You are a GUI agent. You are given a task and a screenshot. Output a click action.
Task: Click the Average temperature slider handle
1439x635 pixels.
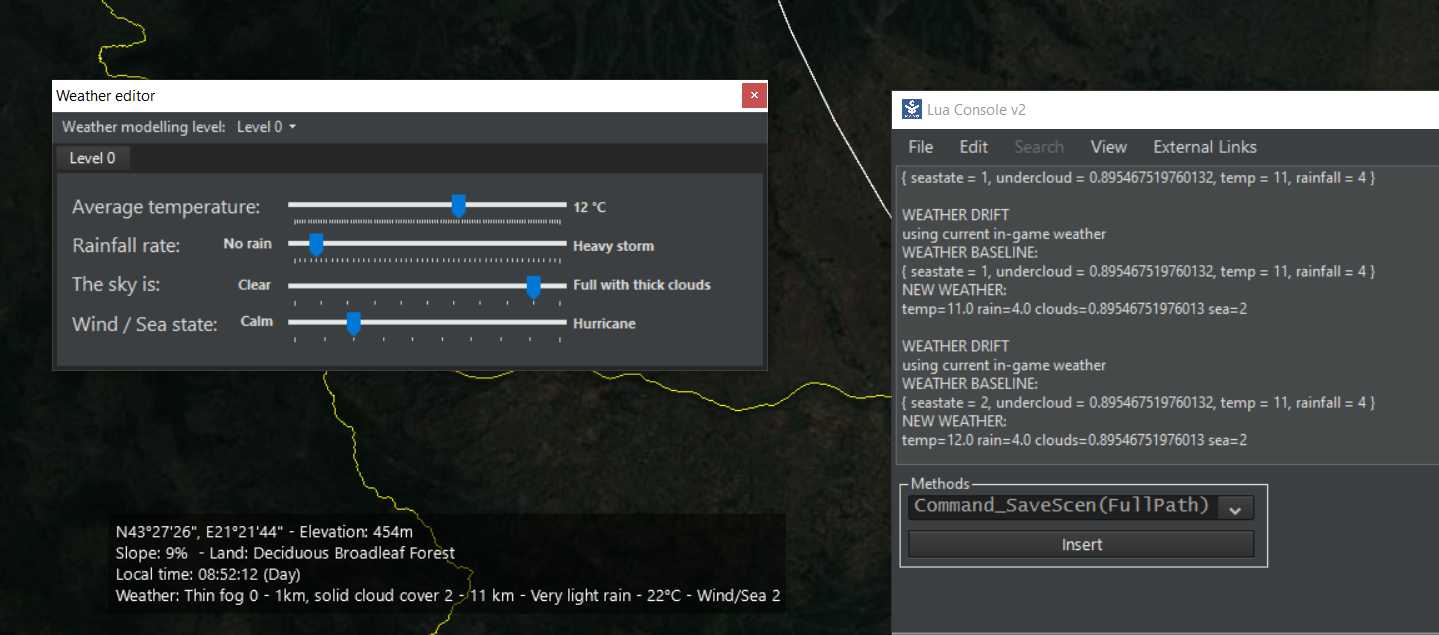[458, 206]
